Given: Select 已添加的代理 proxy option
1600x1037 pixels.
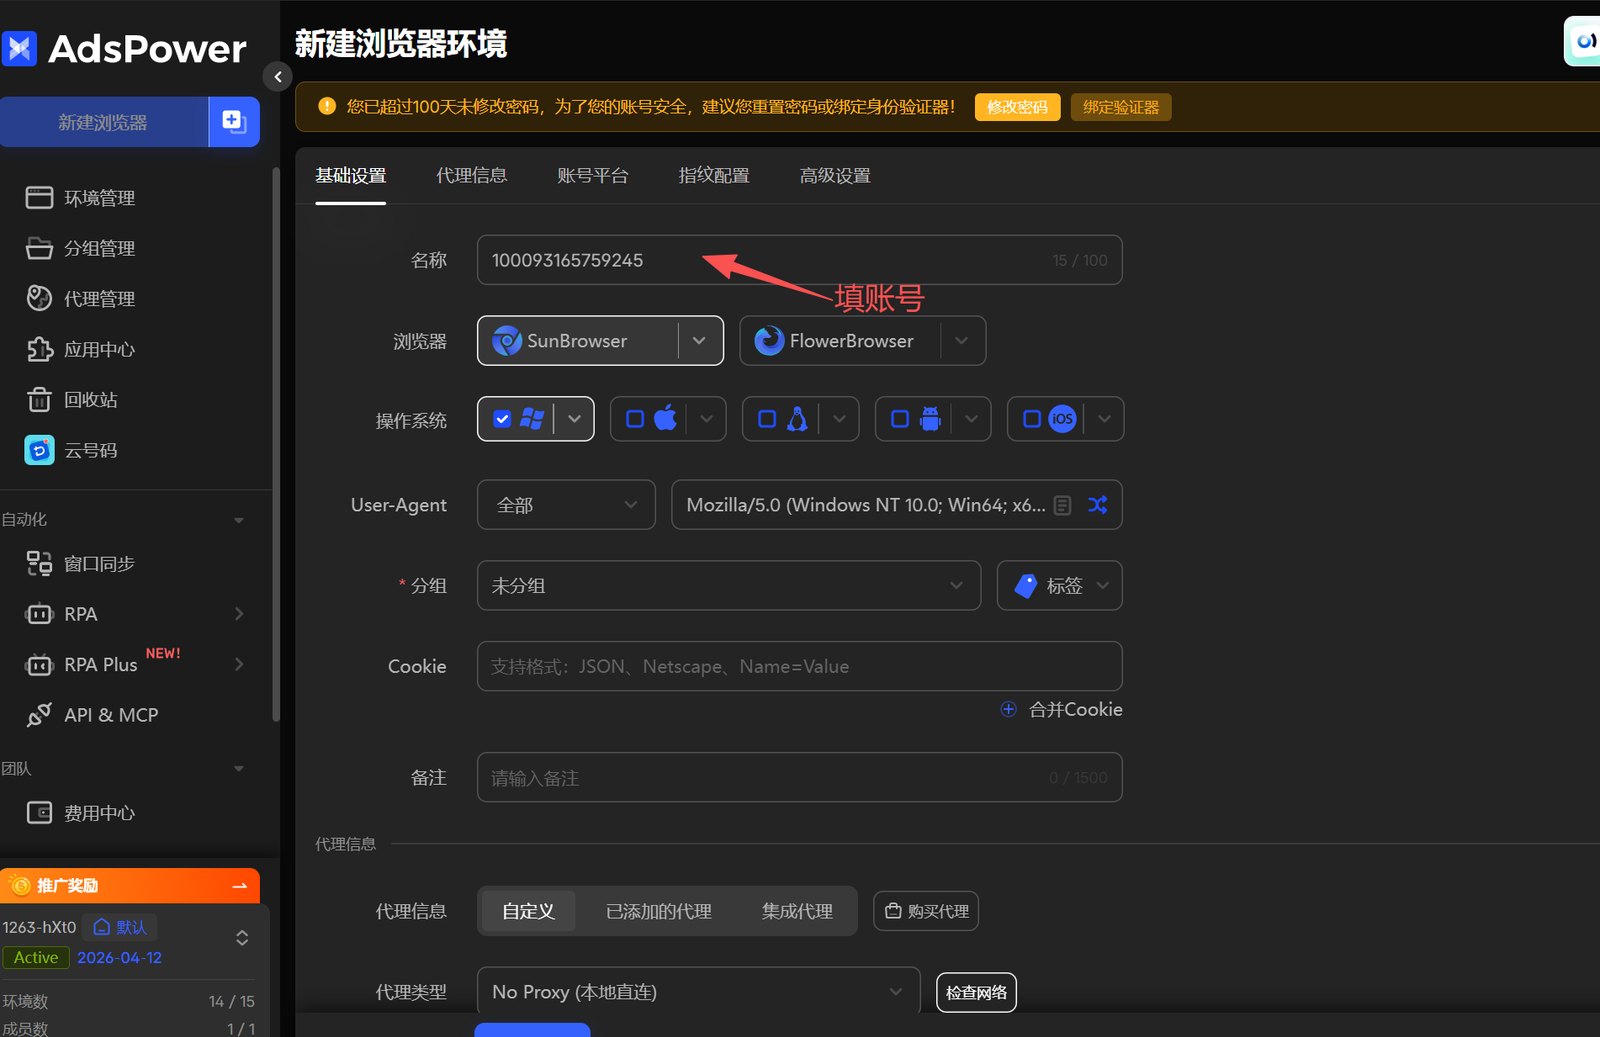Looking at the screenshot, I should (x=659, y=911).
